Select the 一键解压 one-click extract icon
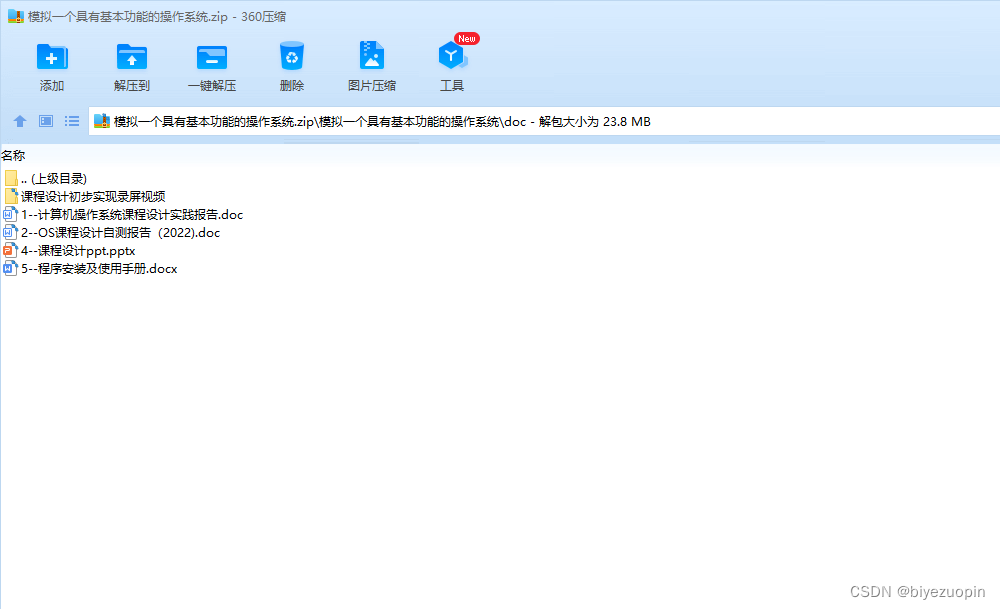Viewport: 1000px width, 609px height. [211, 57]
